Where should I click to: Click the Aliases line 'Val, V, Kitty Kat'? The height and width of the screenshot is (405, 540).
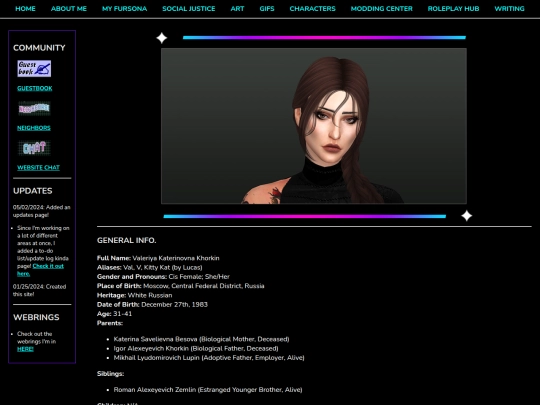[150, 268]
